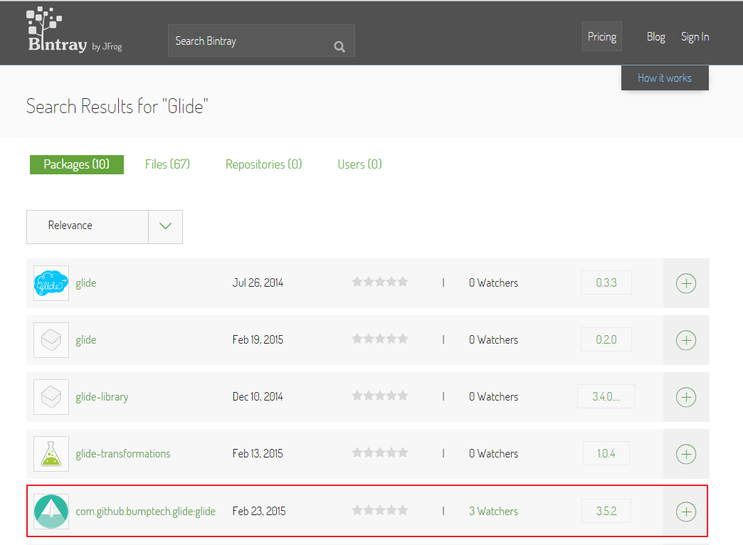
Task: Open the com.github.bumptech.glide:glide package link
Action: (146, 511)
